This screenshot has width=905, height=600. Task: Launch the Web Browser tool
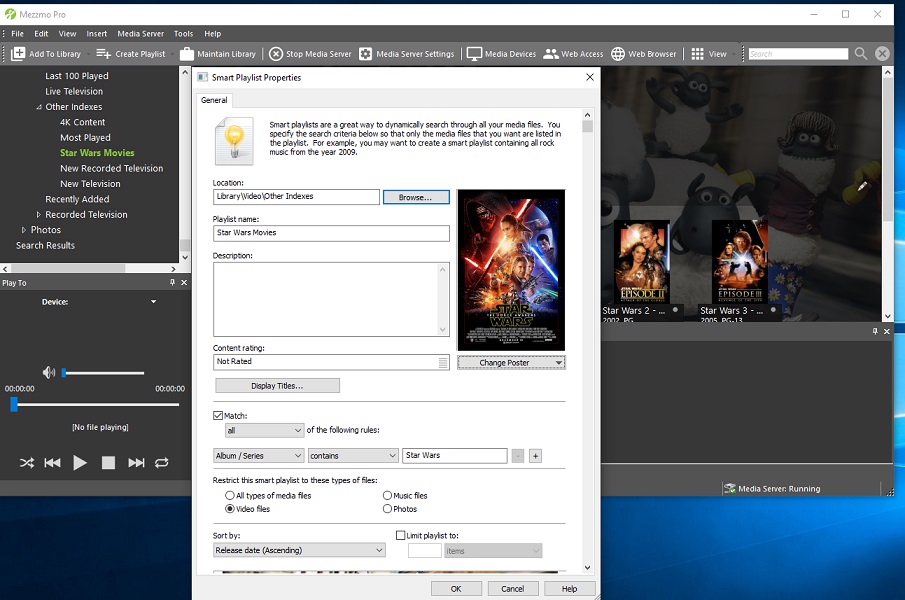(644, 54)
